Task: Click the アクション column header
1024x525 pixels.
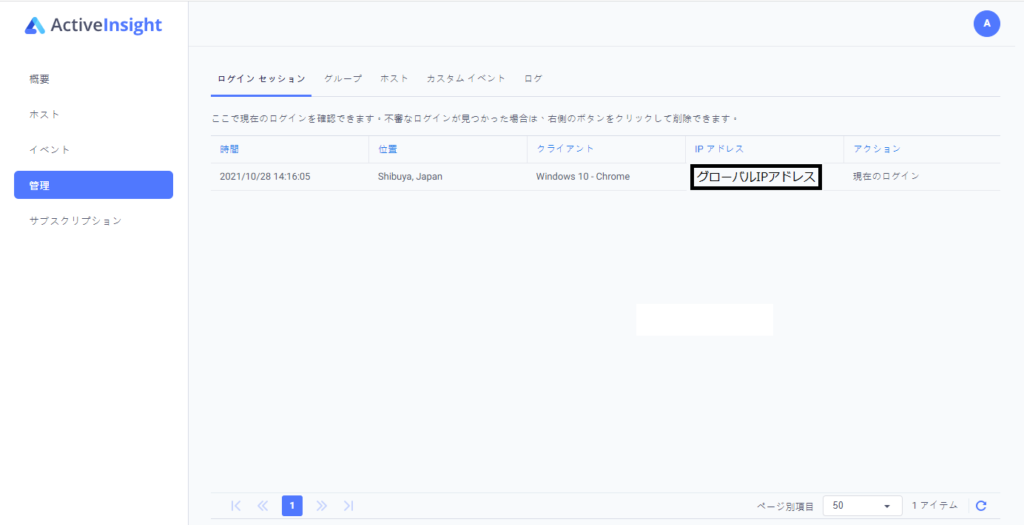Action: pos(877,149)
